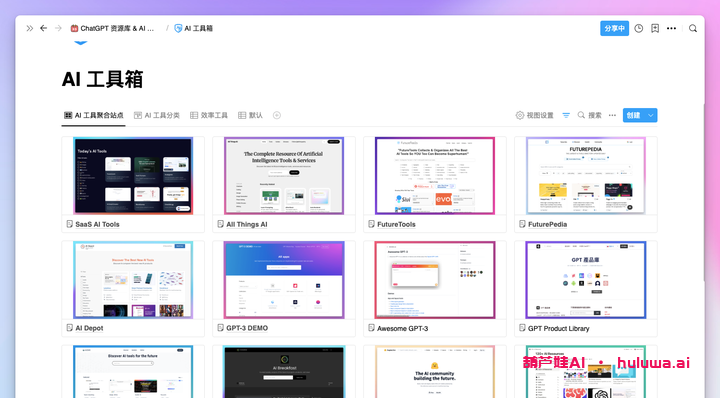Click page icon beside GPT-3 DEMO

pyautogui.click(x=220, y=328)
